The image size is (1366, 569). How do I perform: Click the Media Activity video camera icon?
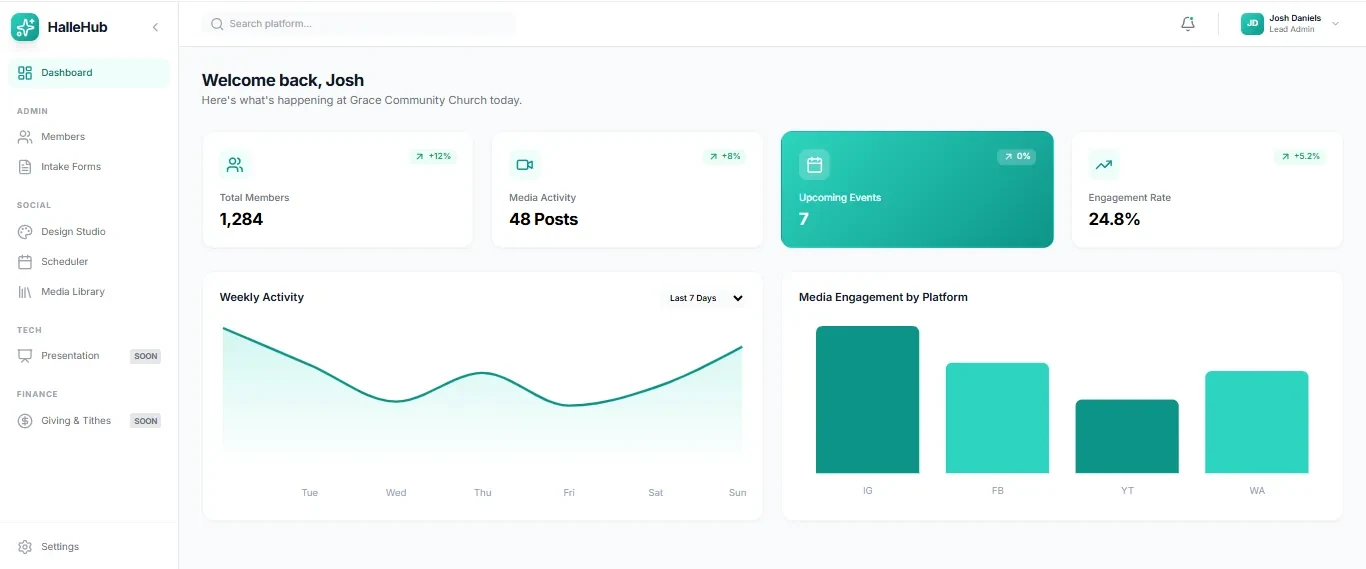[x=524, y=165]
